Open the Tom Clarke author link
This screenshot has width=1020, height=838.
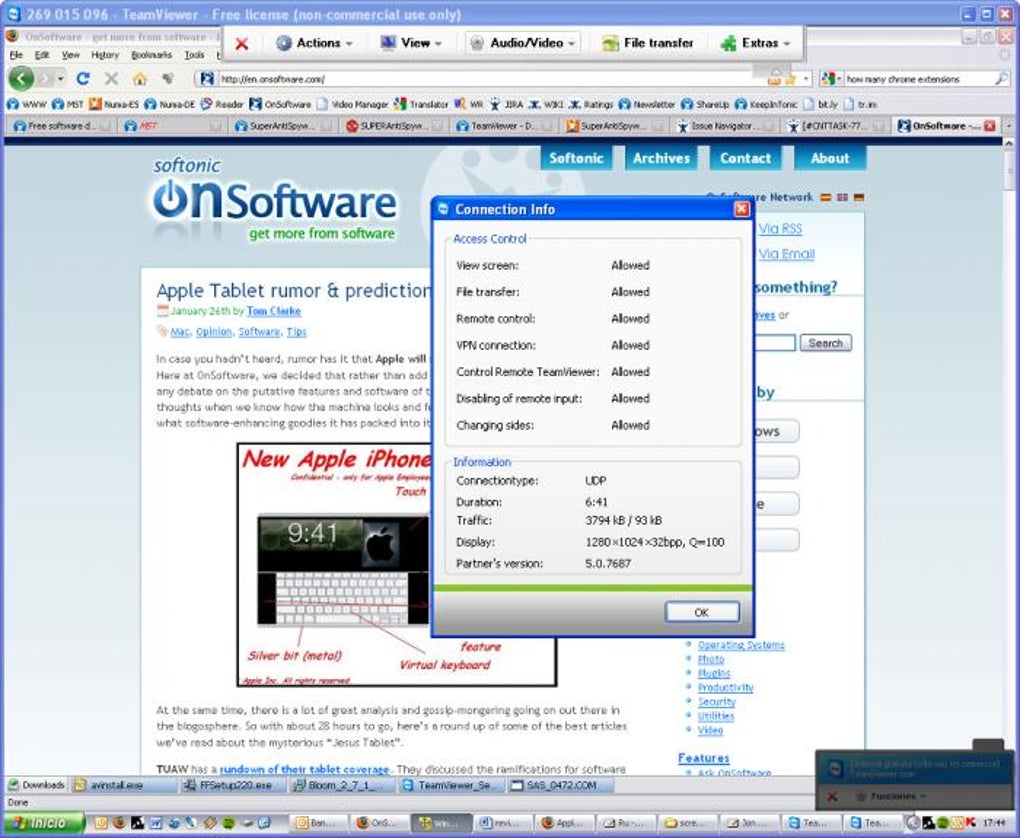click(x=273, y=311)
